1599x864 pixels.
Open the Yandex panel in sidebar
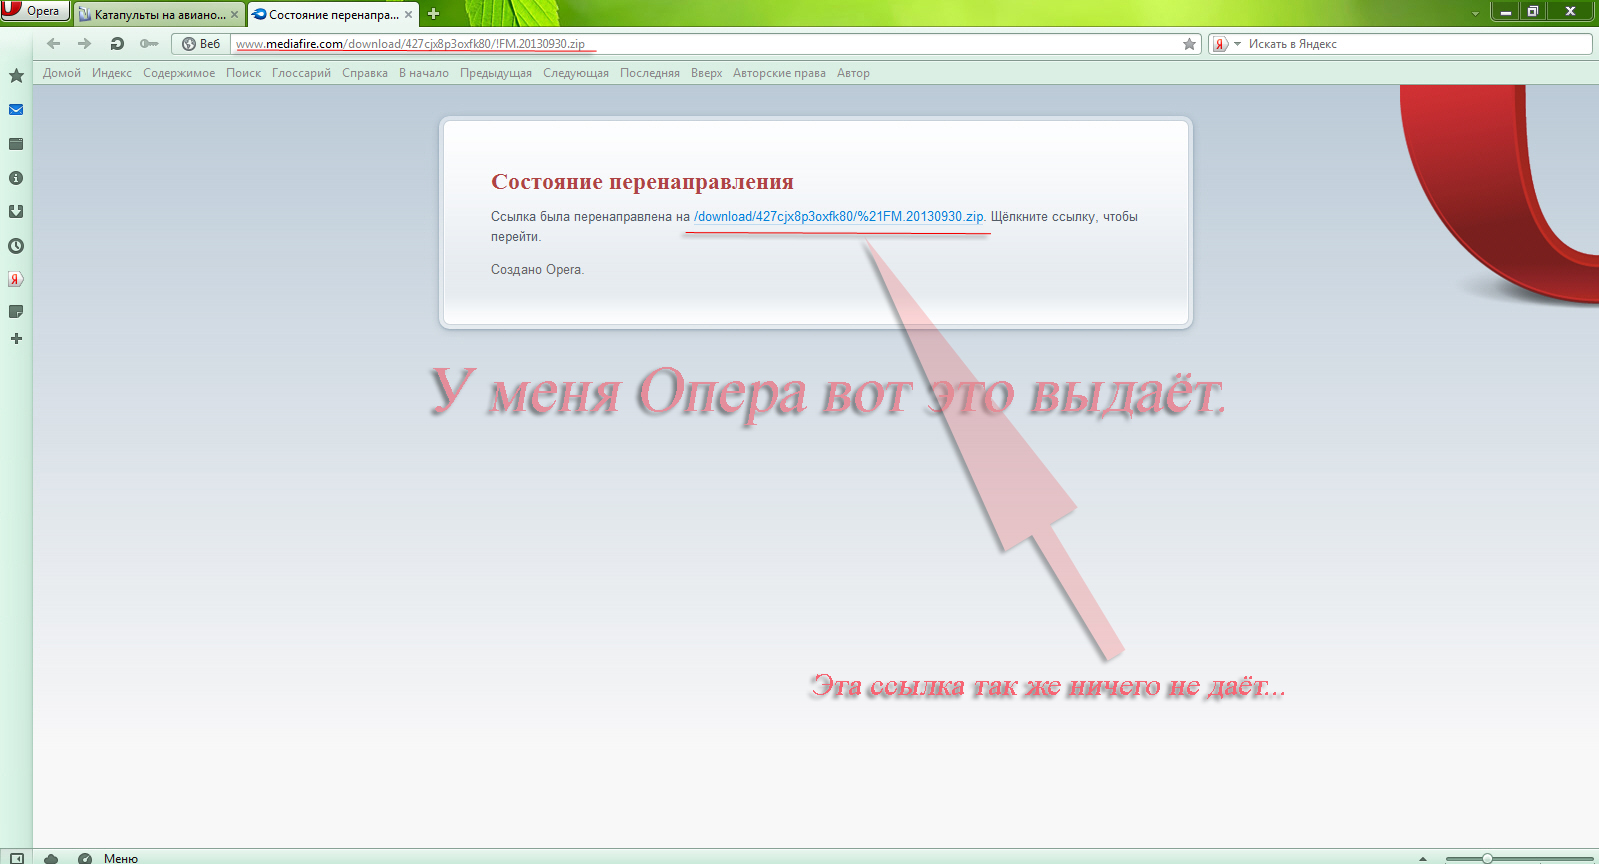click(x=16, y=279)
